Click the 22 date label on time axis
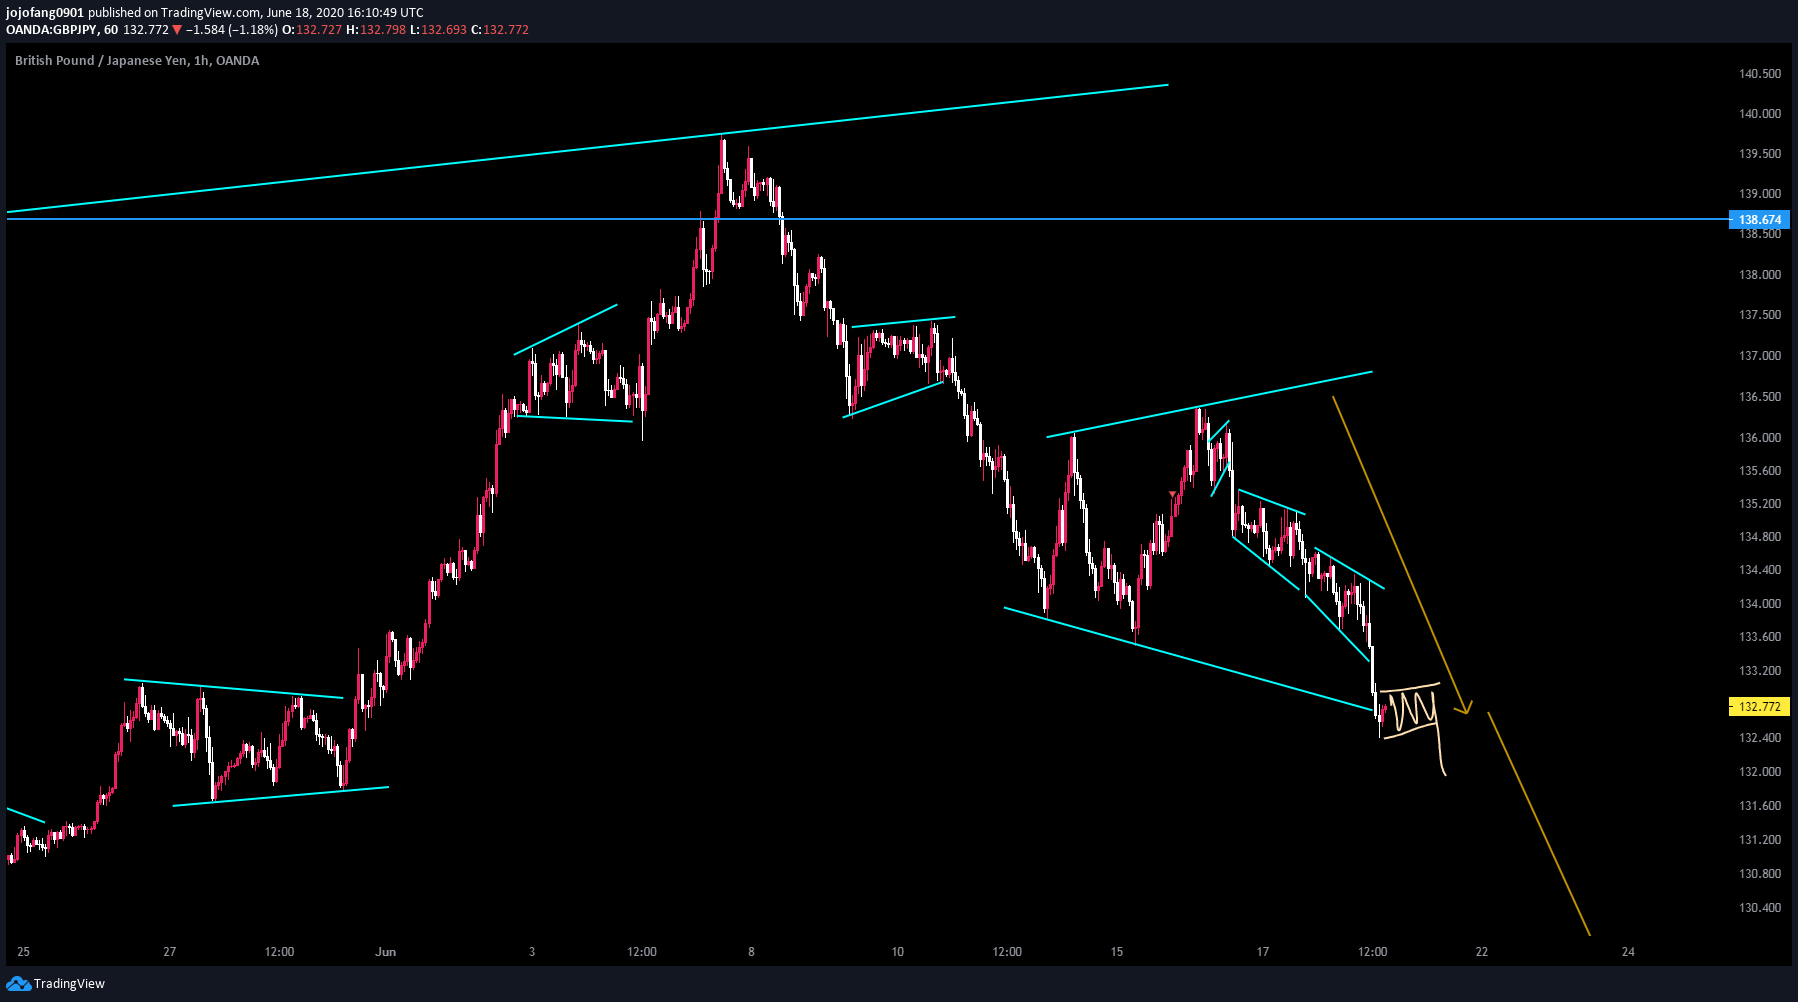1798x1002 pixels. click(x=1482, y=952)
